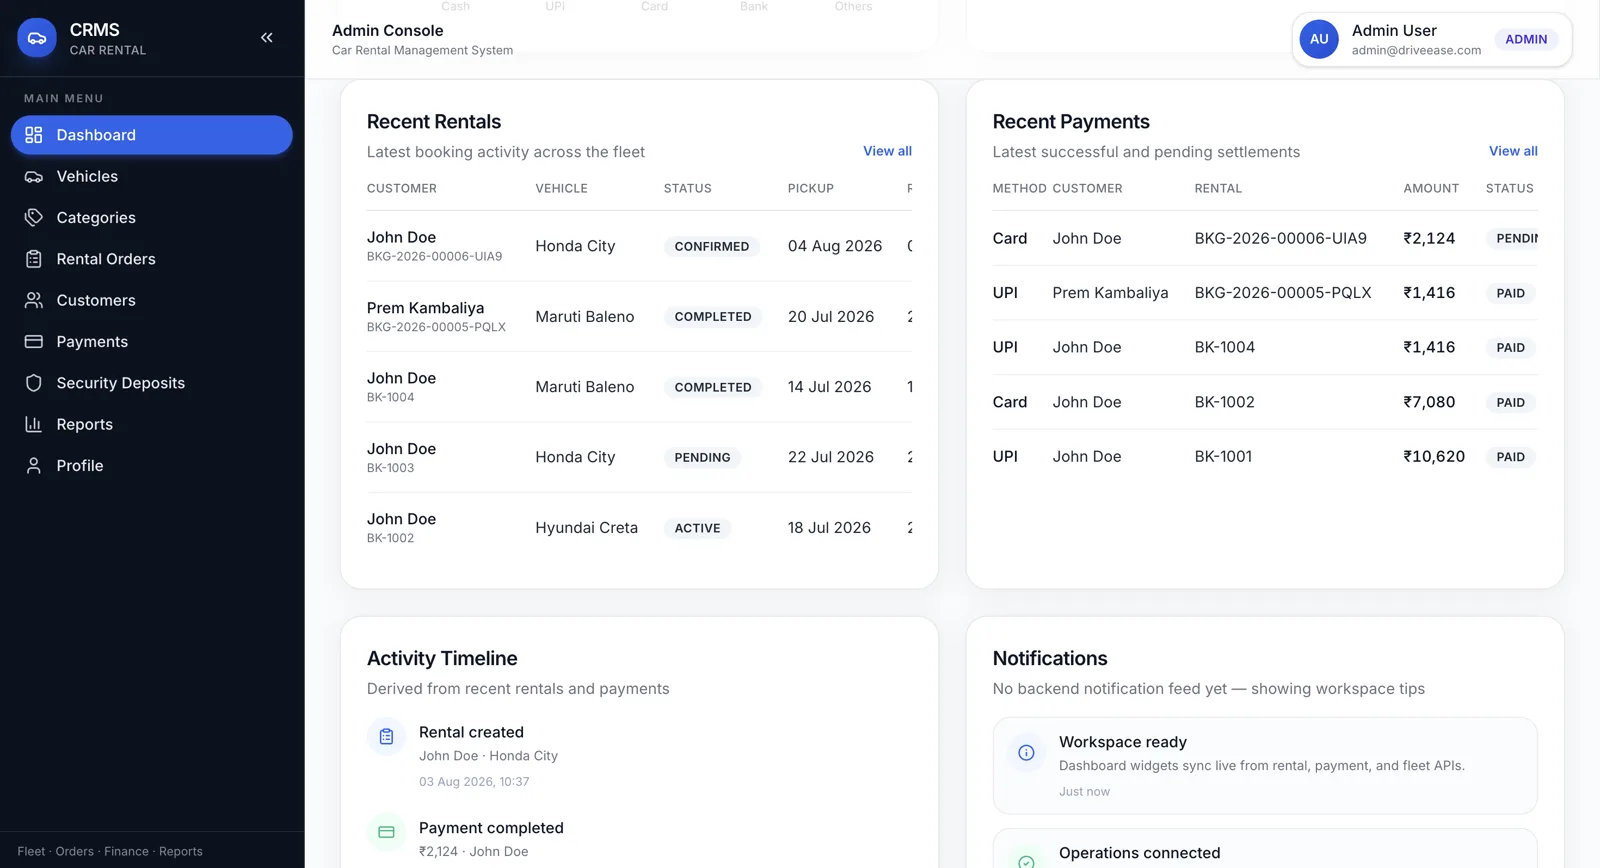Screen dimensions: 1600x868
Task: Click Honda City in BK-1003 row
Action: point(575,457)
